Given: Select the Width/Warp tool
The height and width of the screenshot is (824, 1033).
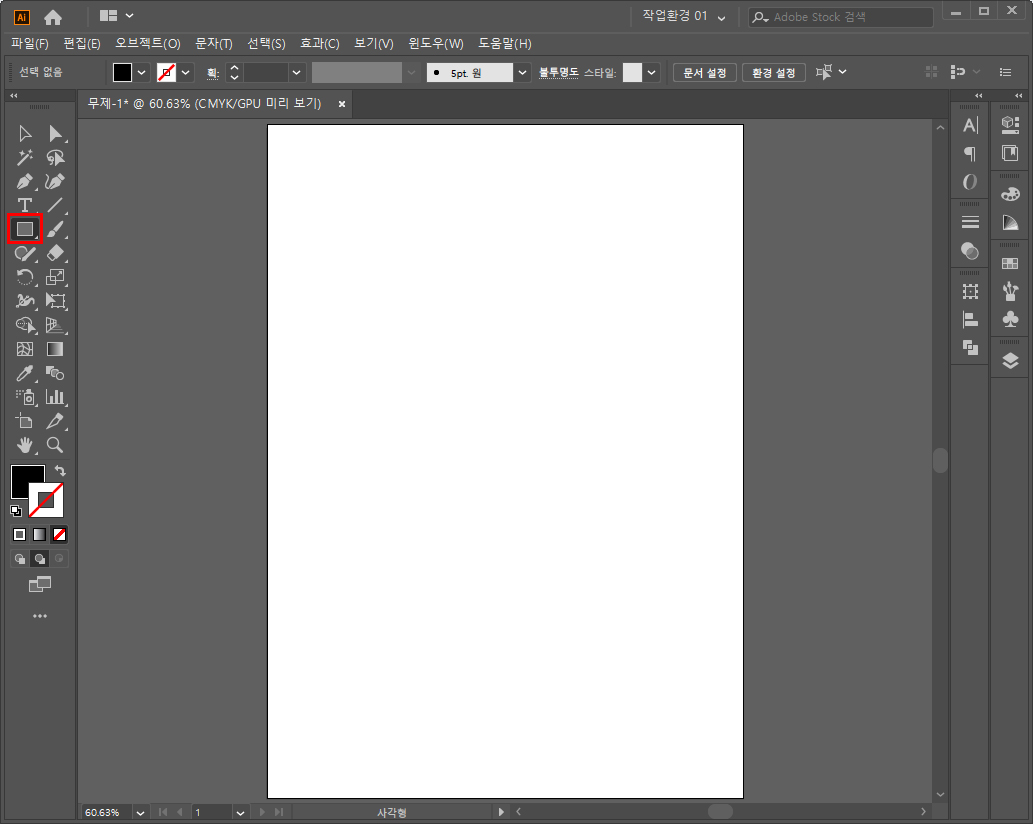Looking at the screenshot, I should pyautogui.click(x=25, y=301).
